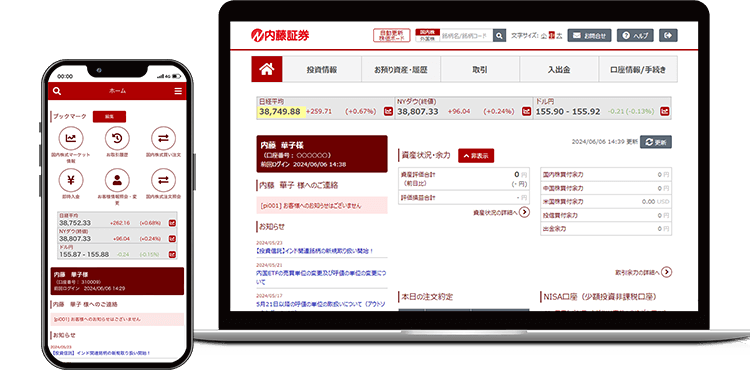The height and width of the screenshot is (370, 750).
Task: Click the お知らせはございません notice on laptop
Action: tap(322, 206)
